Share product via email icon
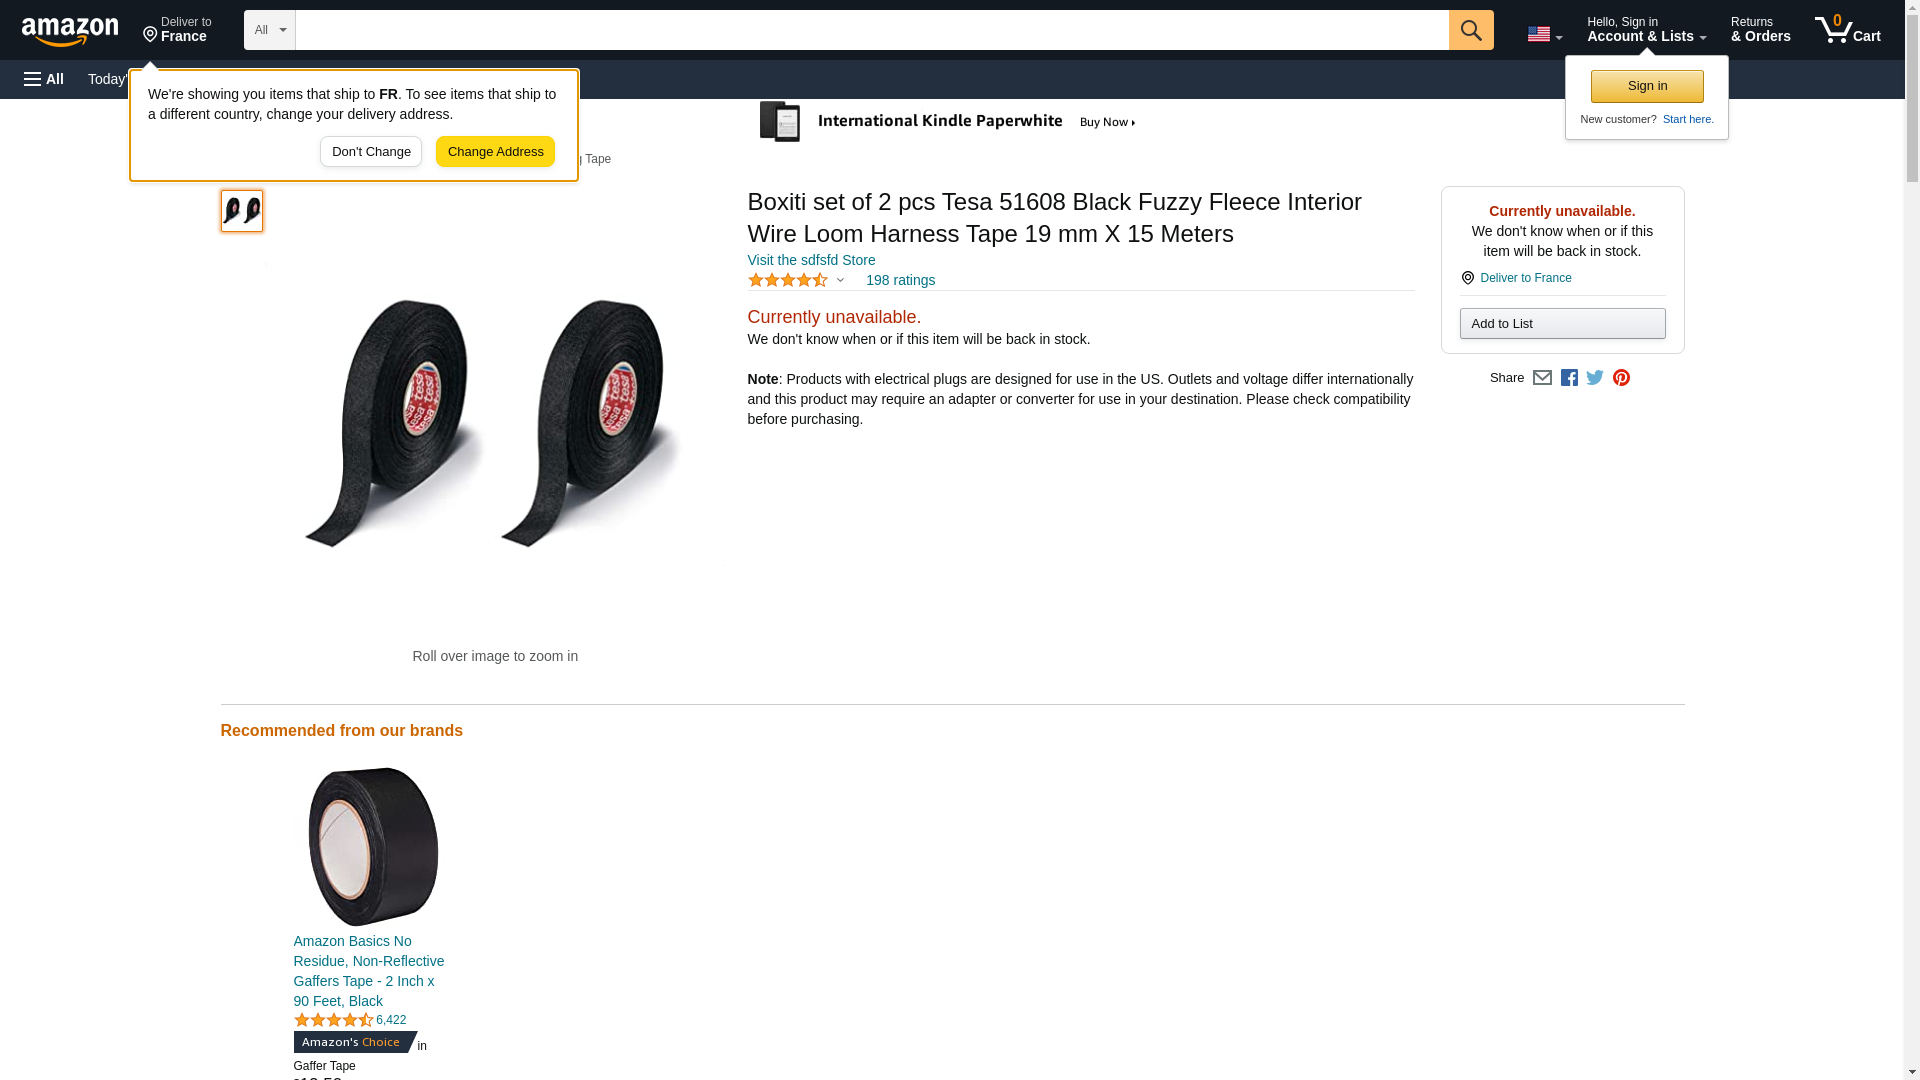Image resolution: width=1920 pixels, height=1080 pixels. (1542, 378)
